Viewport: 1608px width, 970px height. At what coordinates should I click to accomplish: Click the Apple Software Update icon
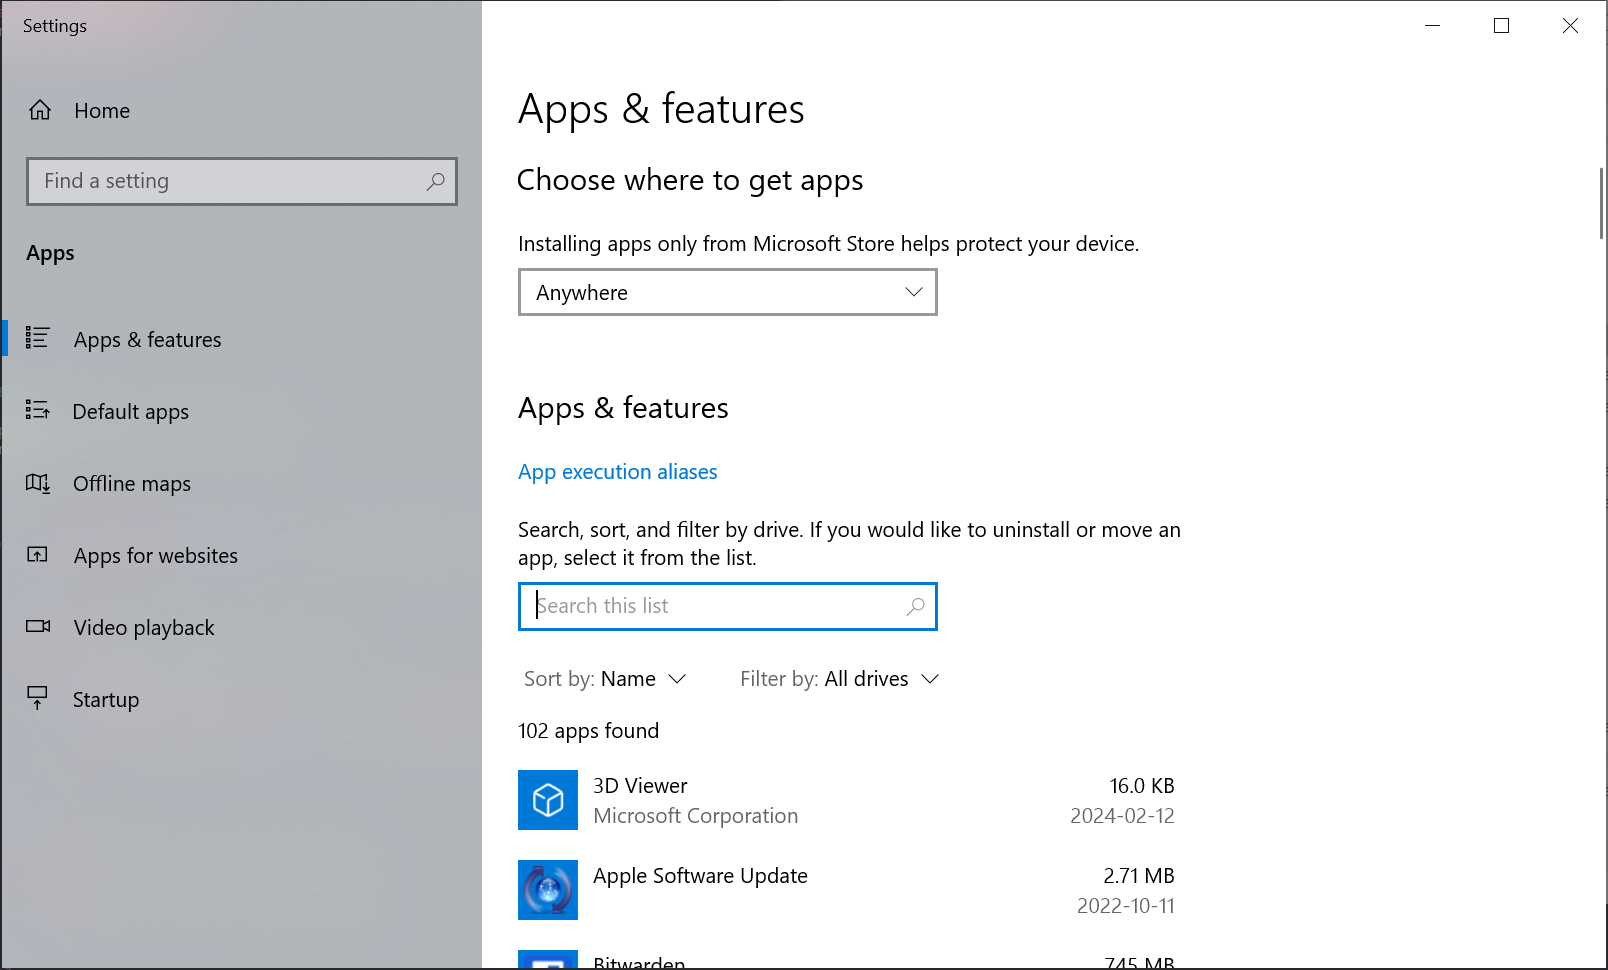tap(548, 890)
